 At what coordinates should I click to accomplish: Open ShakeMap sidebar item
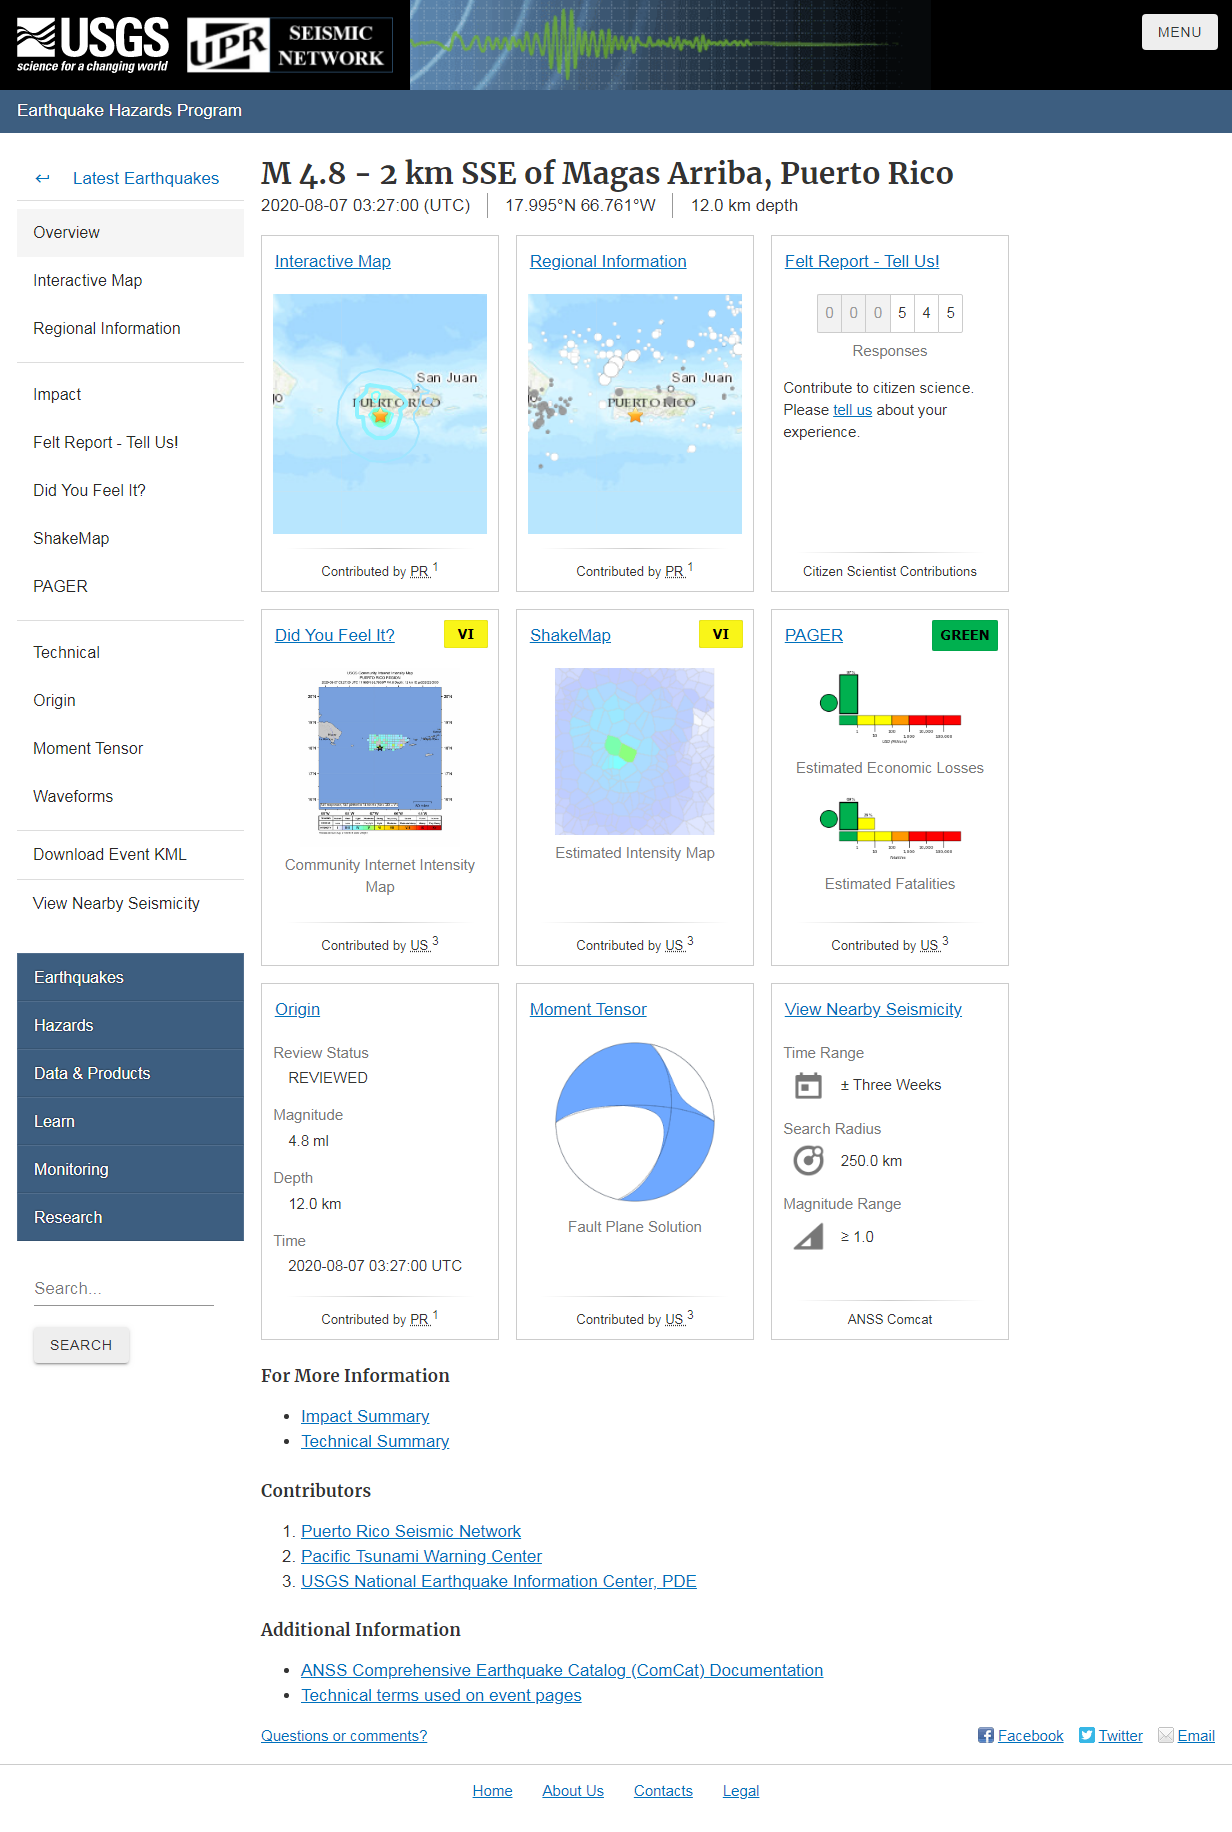click(x=130, y=538)
